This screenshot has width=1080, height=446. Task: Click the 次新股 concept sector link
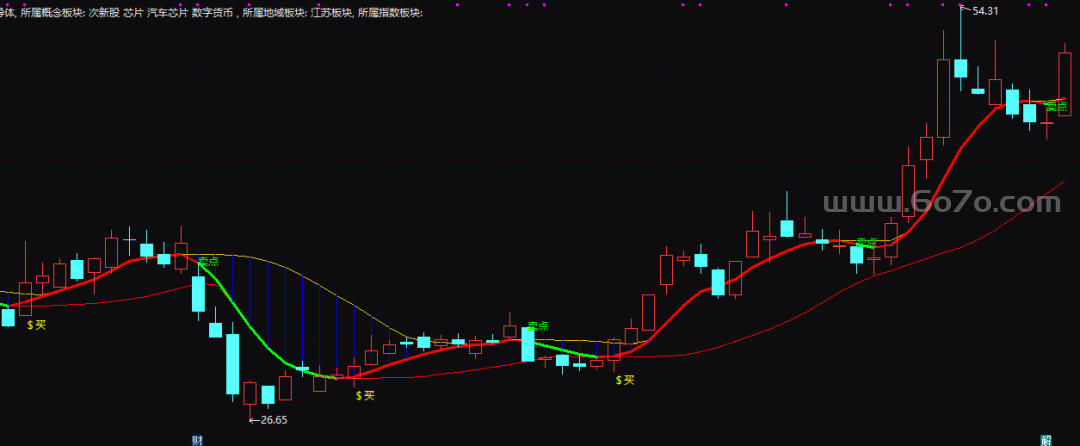(104, 13)
